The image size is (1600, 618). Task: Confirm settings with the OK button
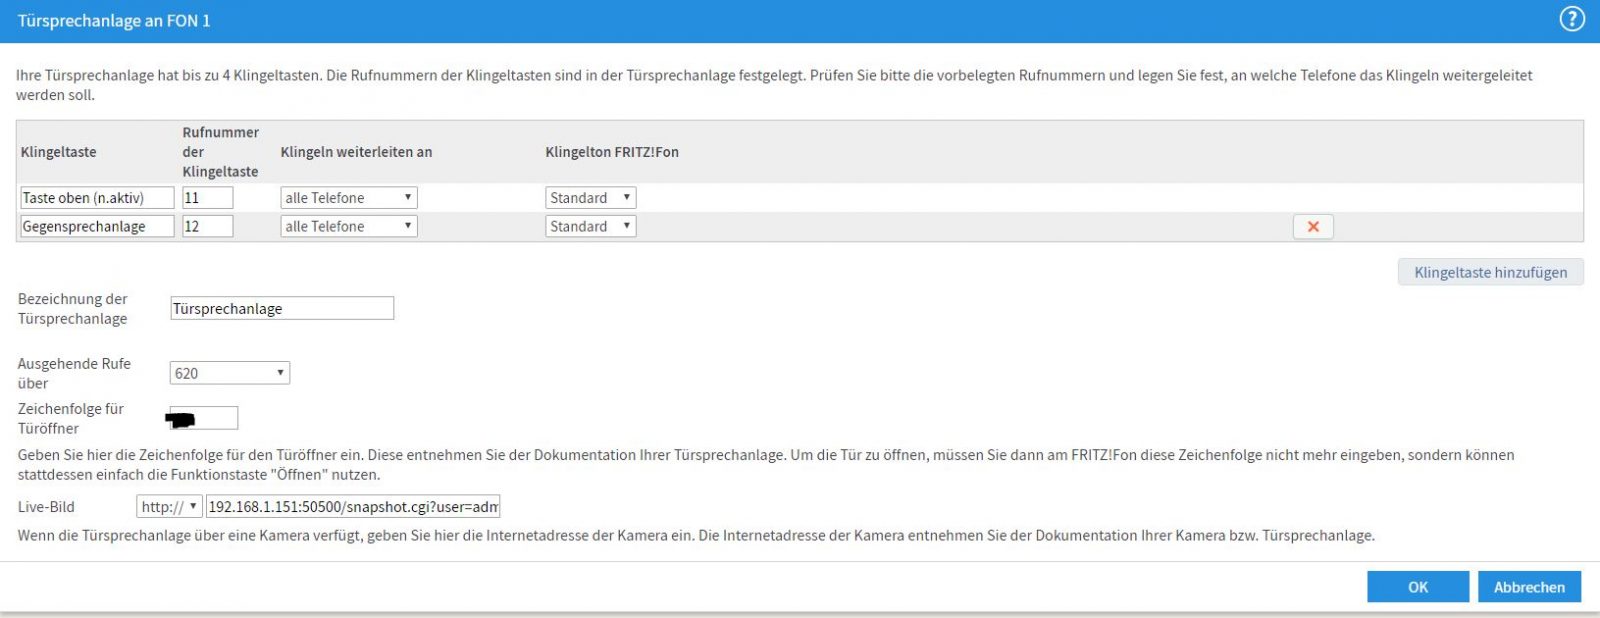[x=1417, y=587]
